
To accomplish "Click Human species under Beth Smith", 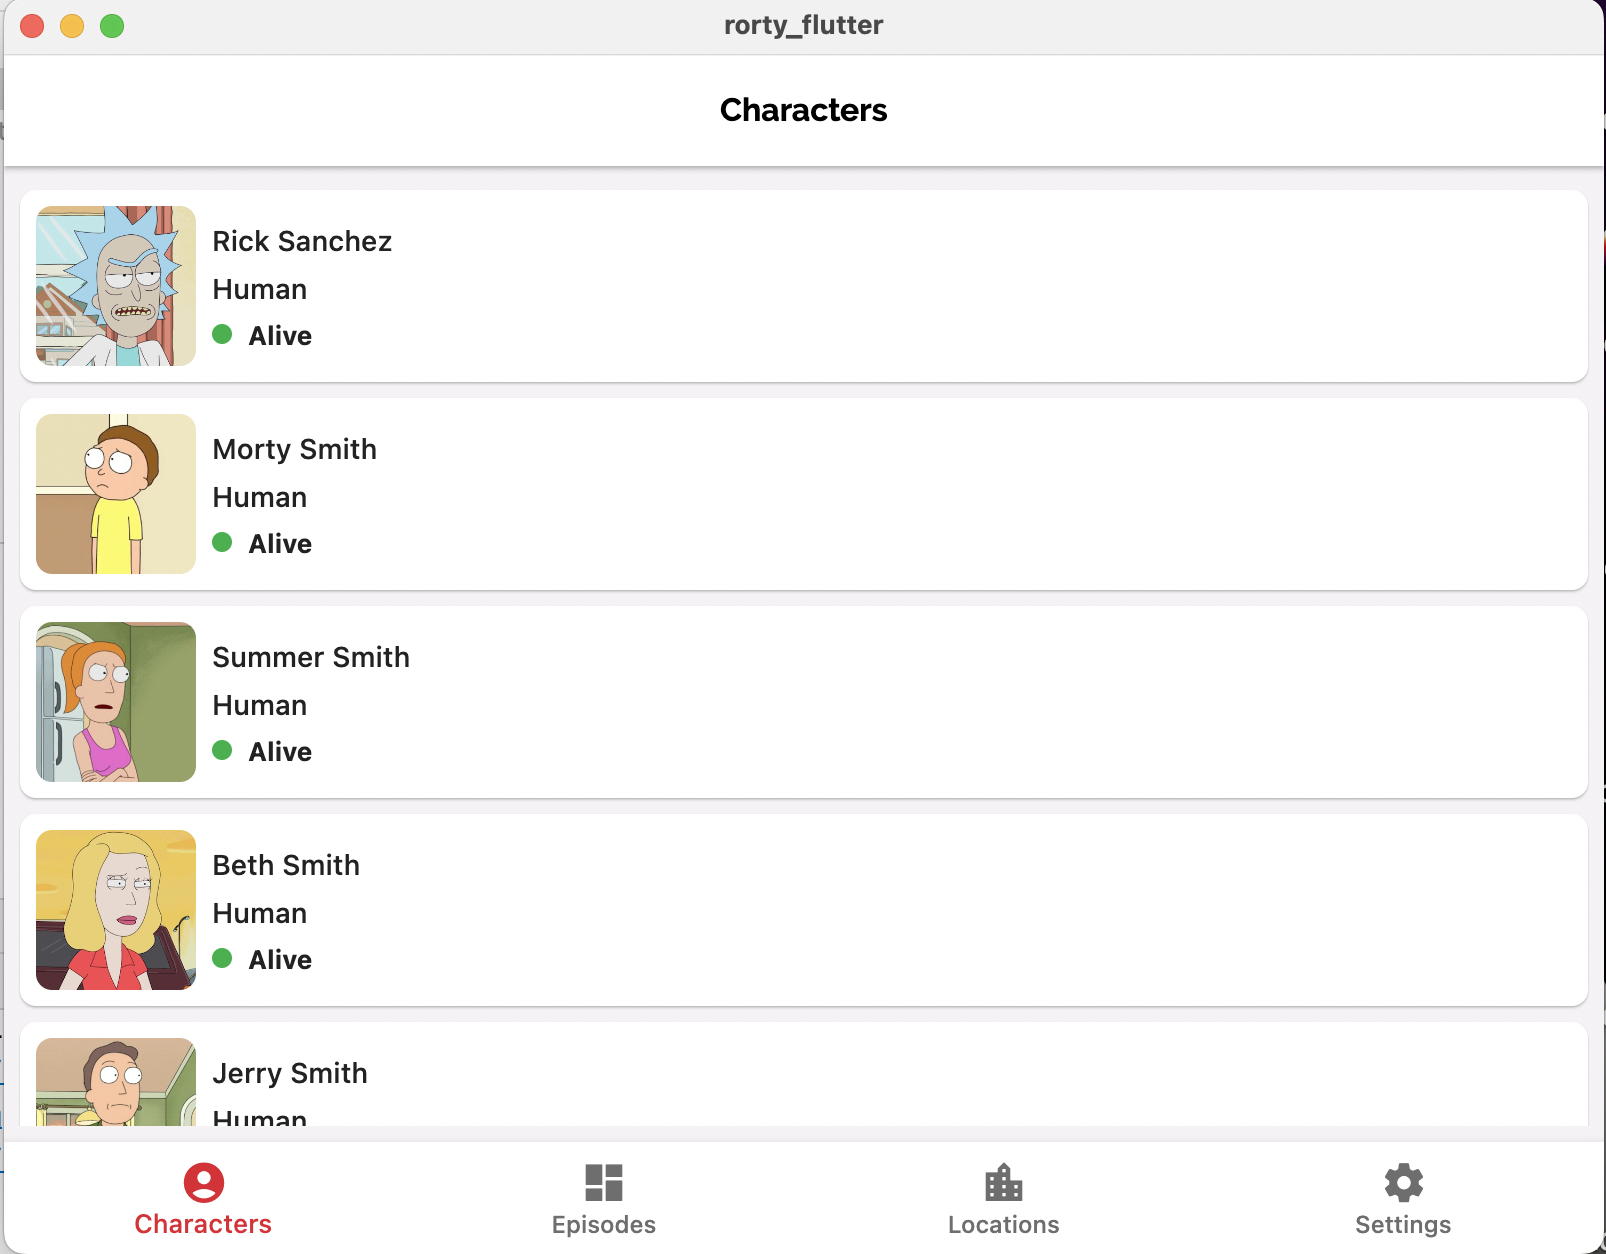I will pos(260,913).
